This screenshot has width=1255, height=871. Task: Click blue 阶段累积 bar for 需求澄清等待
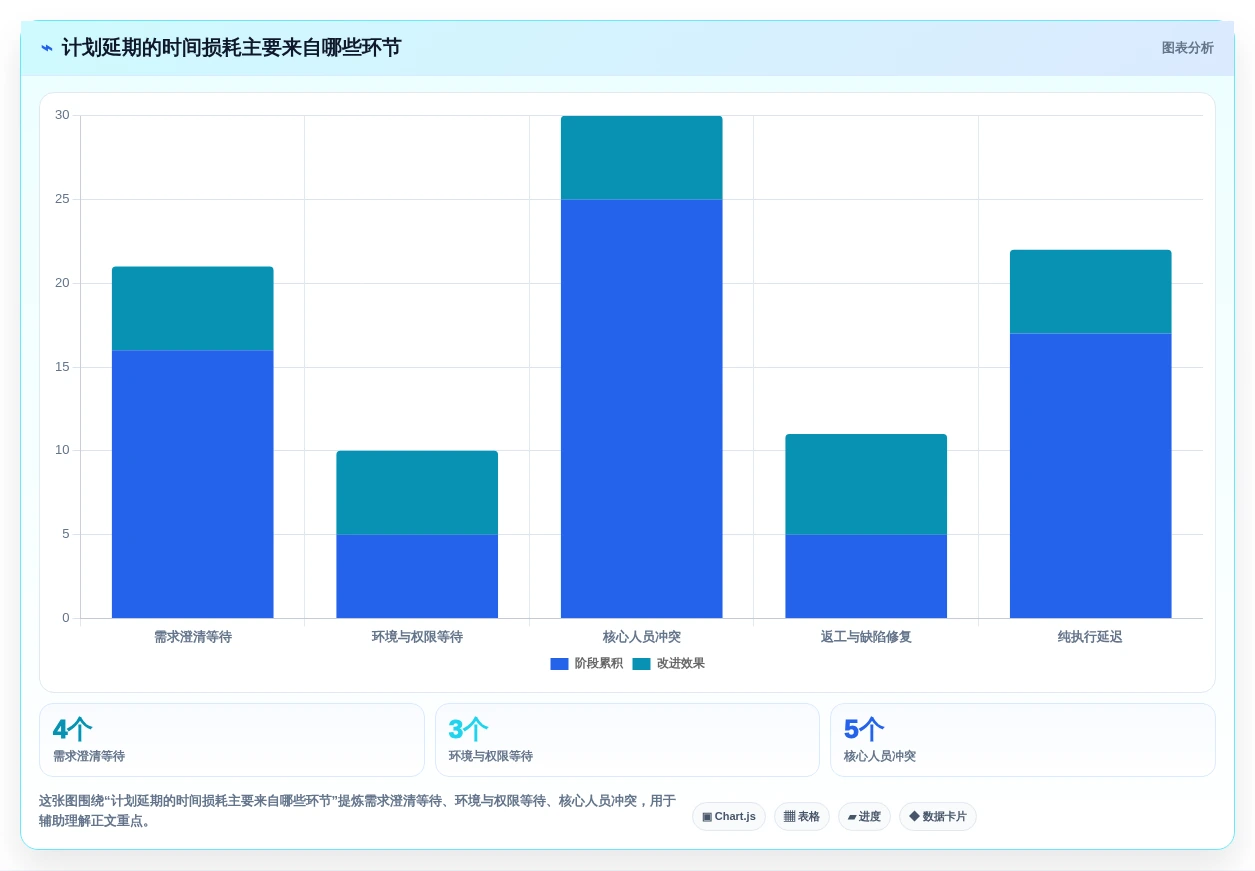coord(192,484)
